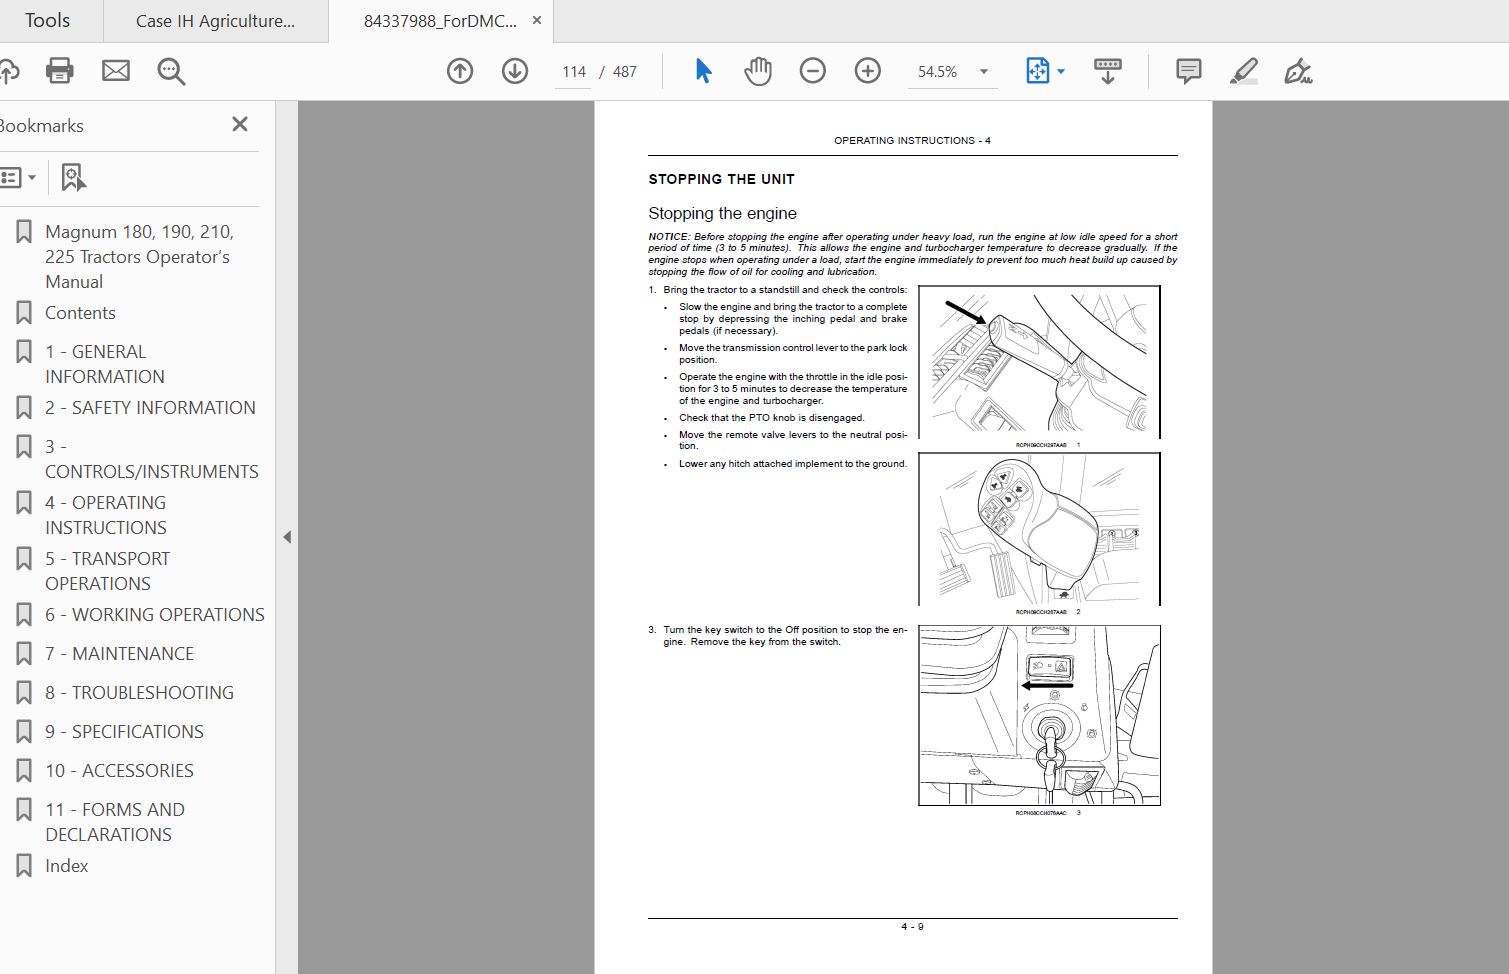
Task: Jump to 1 - GENERAL INFORMATION bookmark
Action: 105,364
